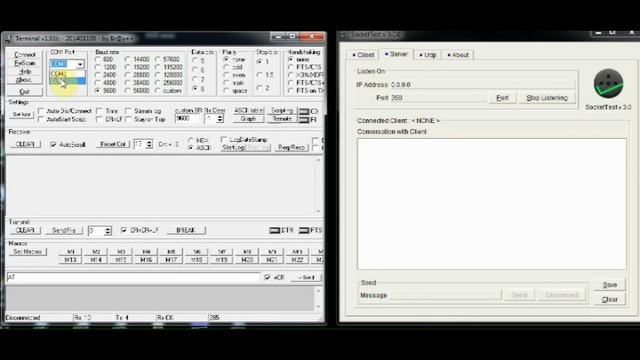Click the Send File button
Screen dimensions: 640x360
pyautogui.click(x=64, y=231)
